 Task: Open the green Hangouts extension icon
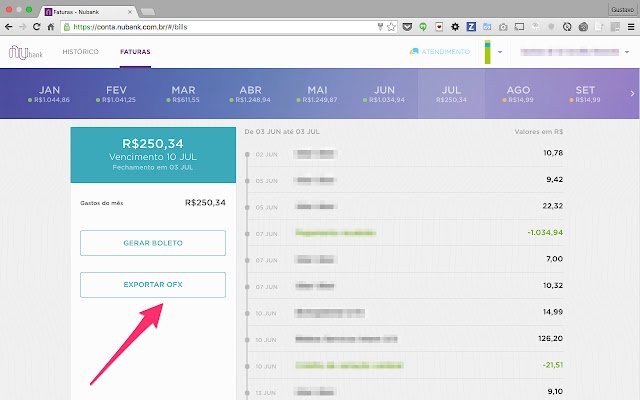click(423, 27)
